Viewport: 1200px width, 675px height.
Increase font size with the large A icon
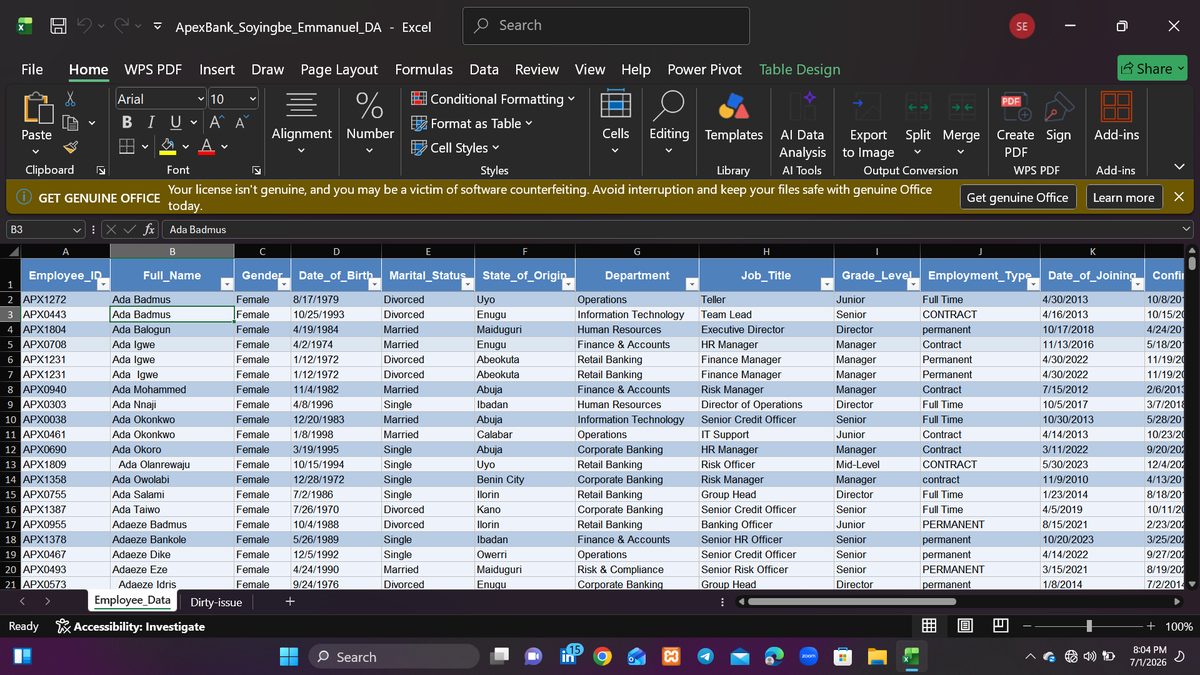219,123
